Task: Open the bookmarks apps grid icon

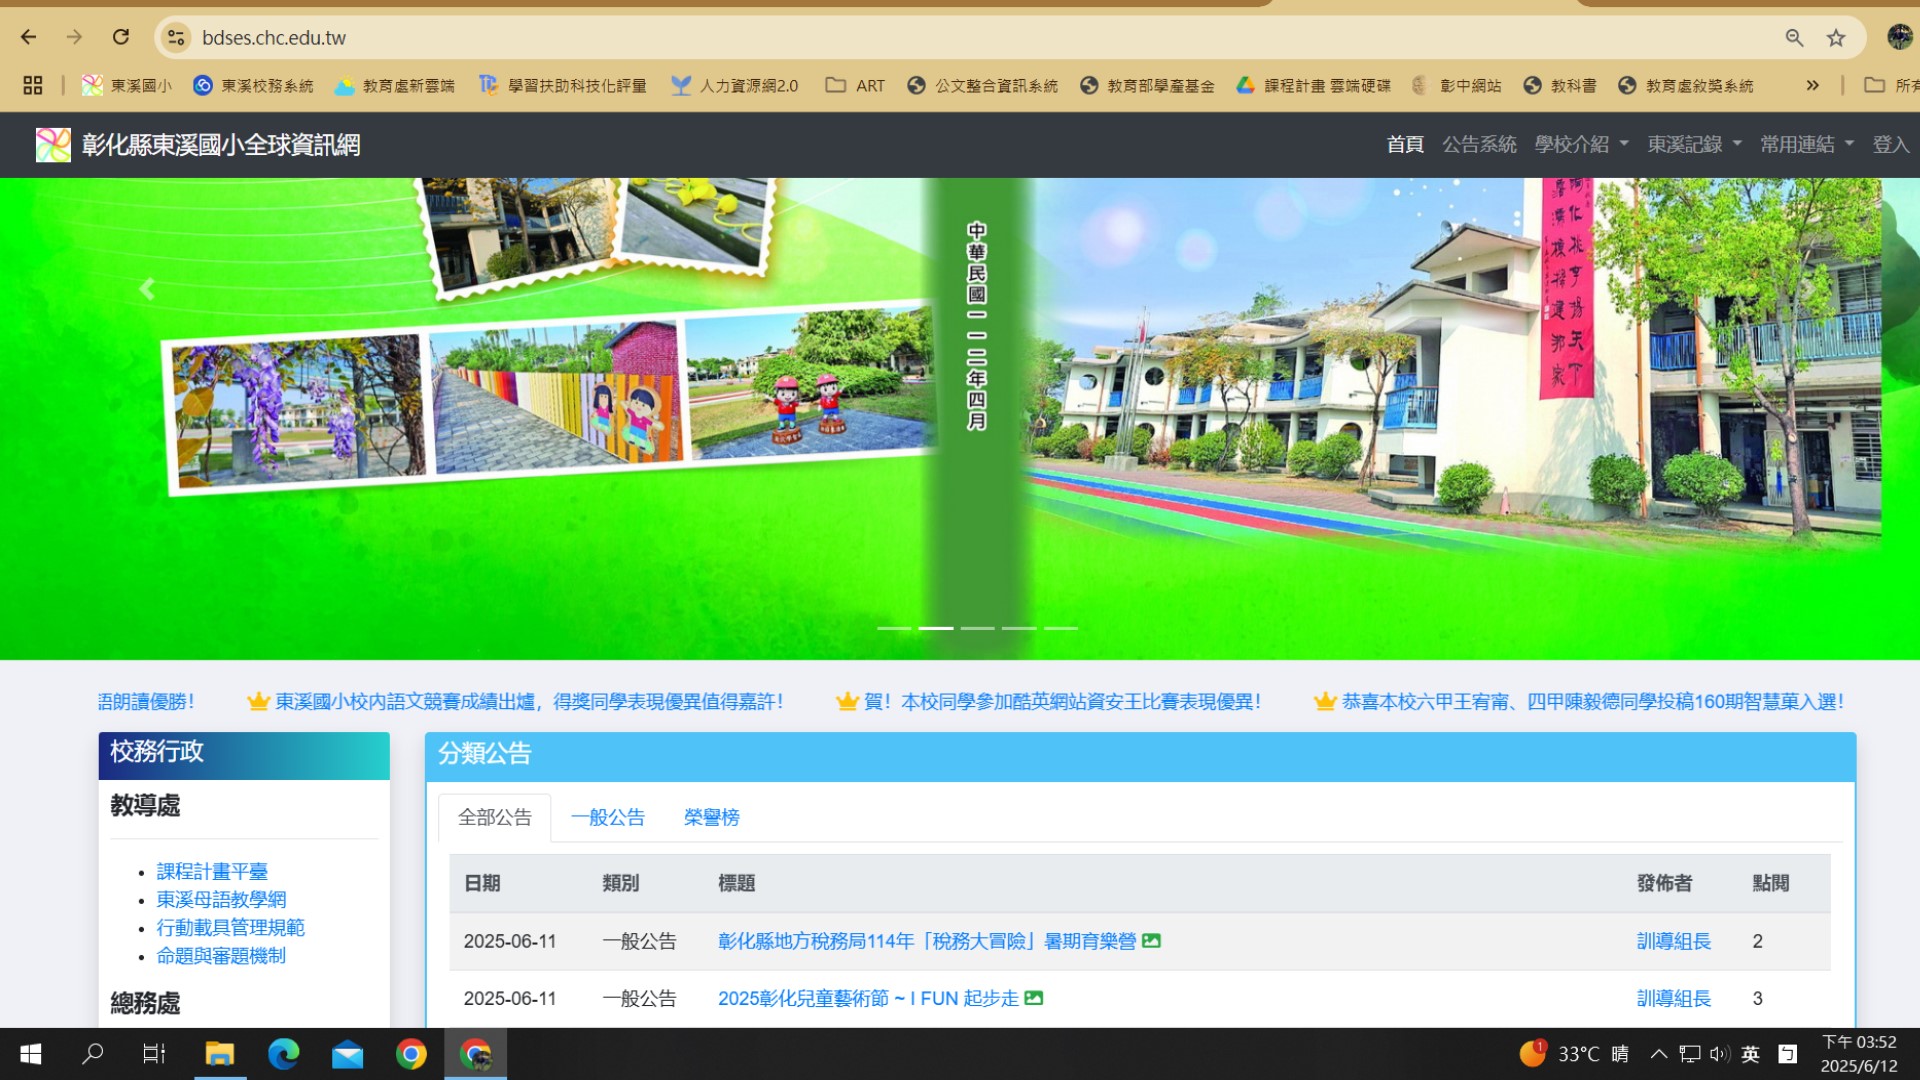Action: click(33, 86)
